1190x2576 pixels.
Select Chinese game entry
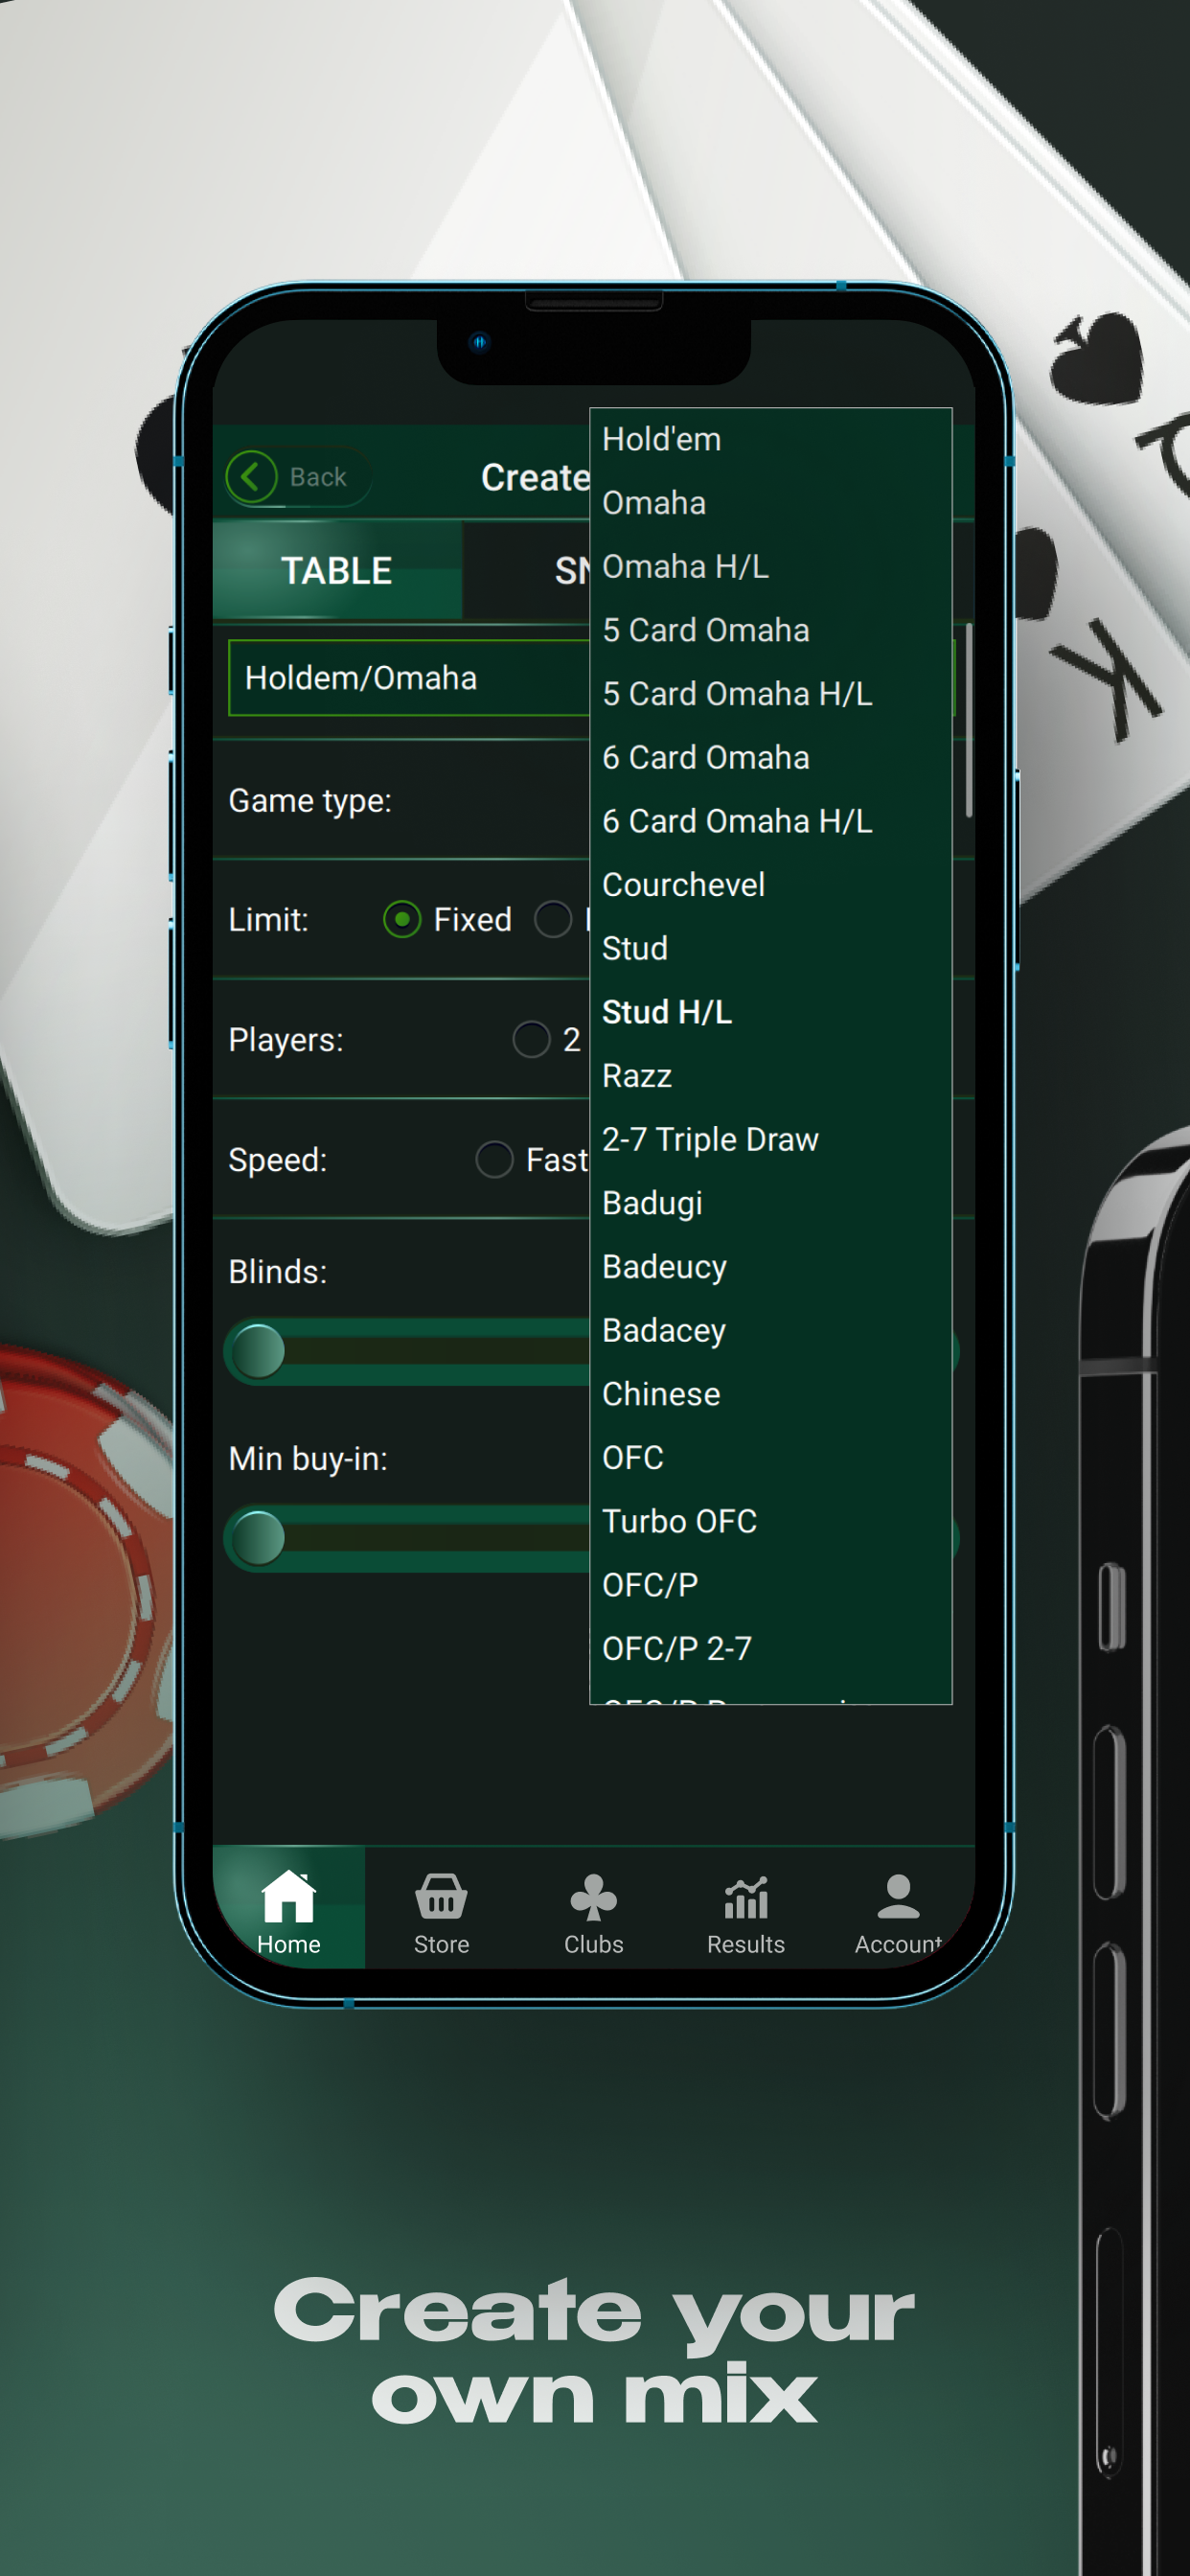(770, 1394)
